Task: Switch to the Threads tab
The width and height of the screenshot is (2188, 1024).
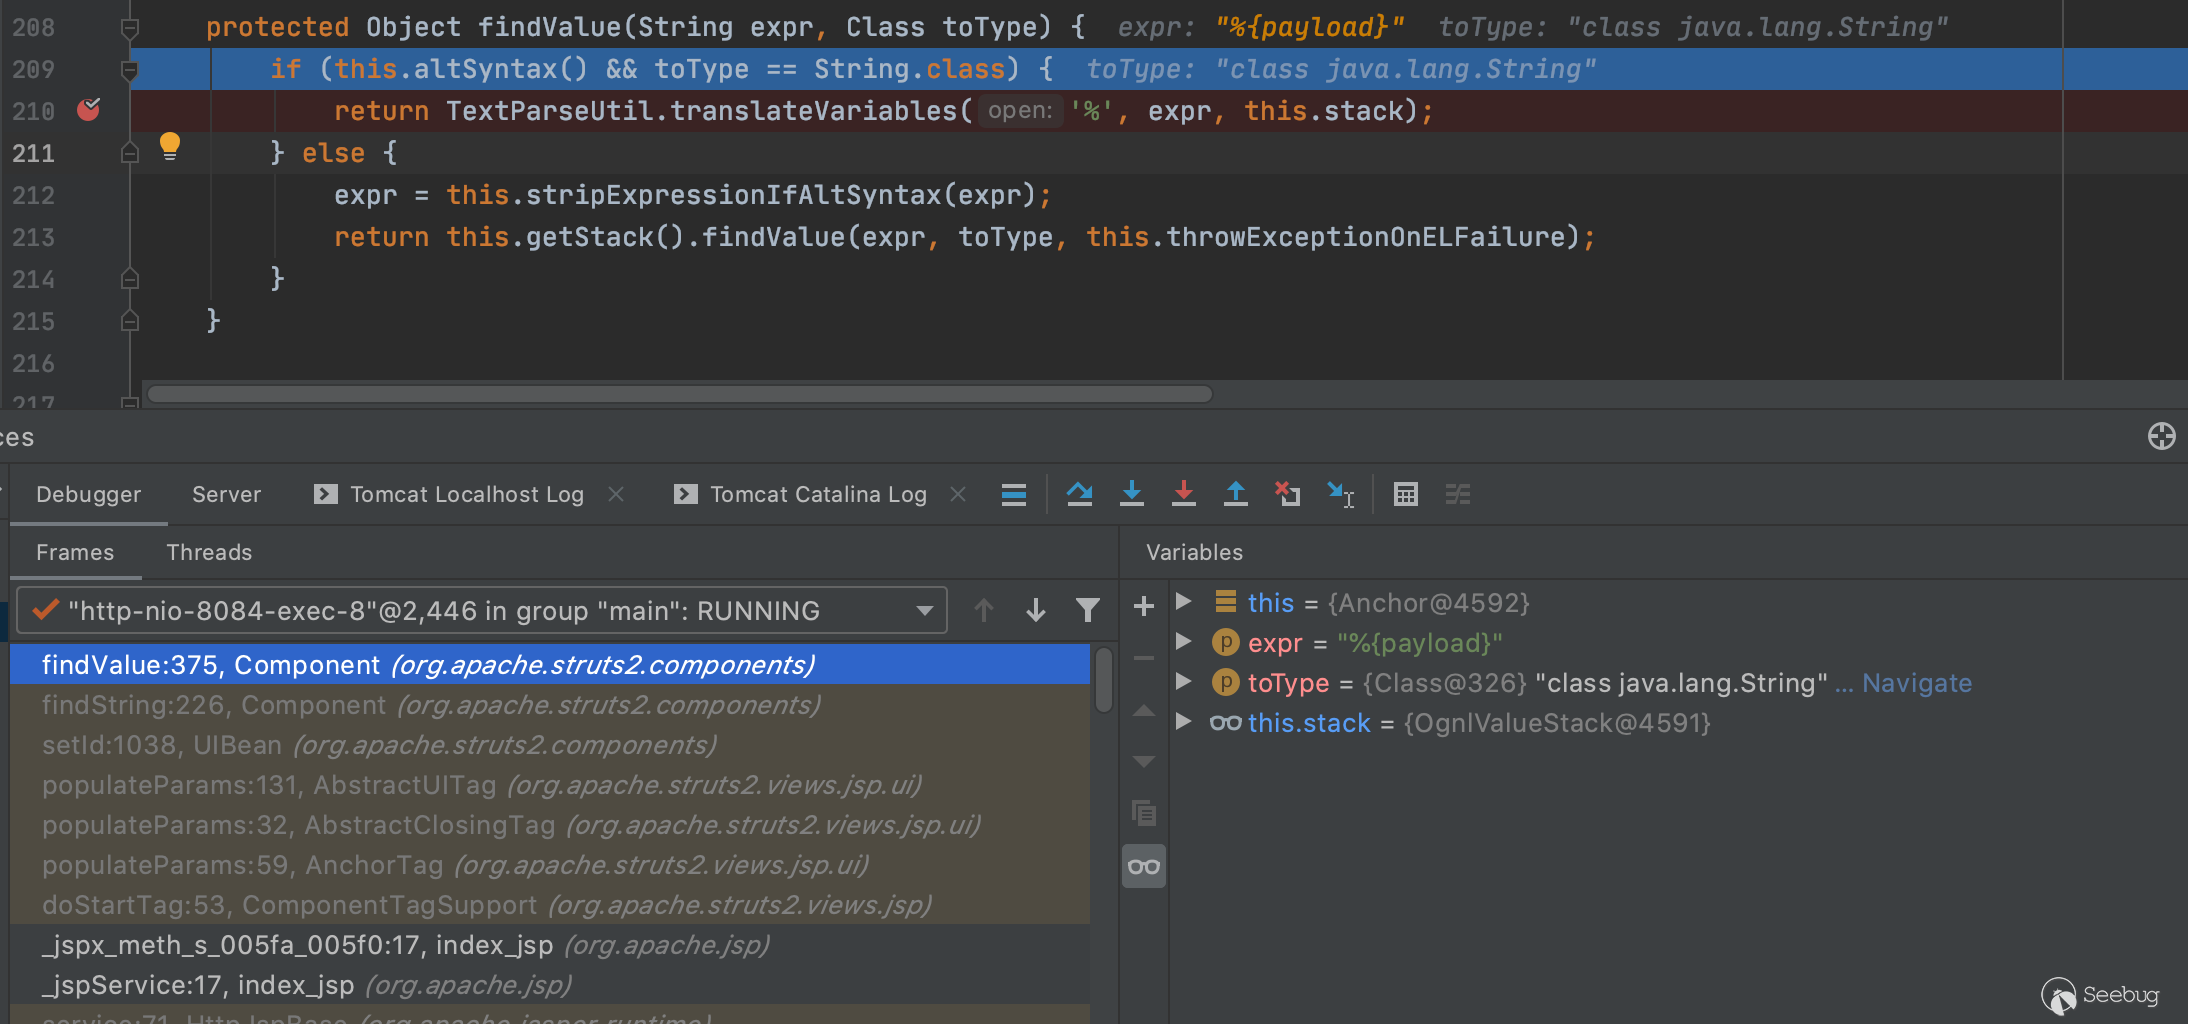Action: 209,552
